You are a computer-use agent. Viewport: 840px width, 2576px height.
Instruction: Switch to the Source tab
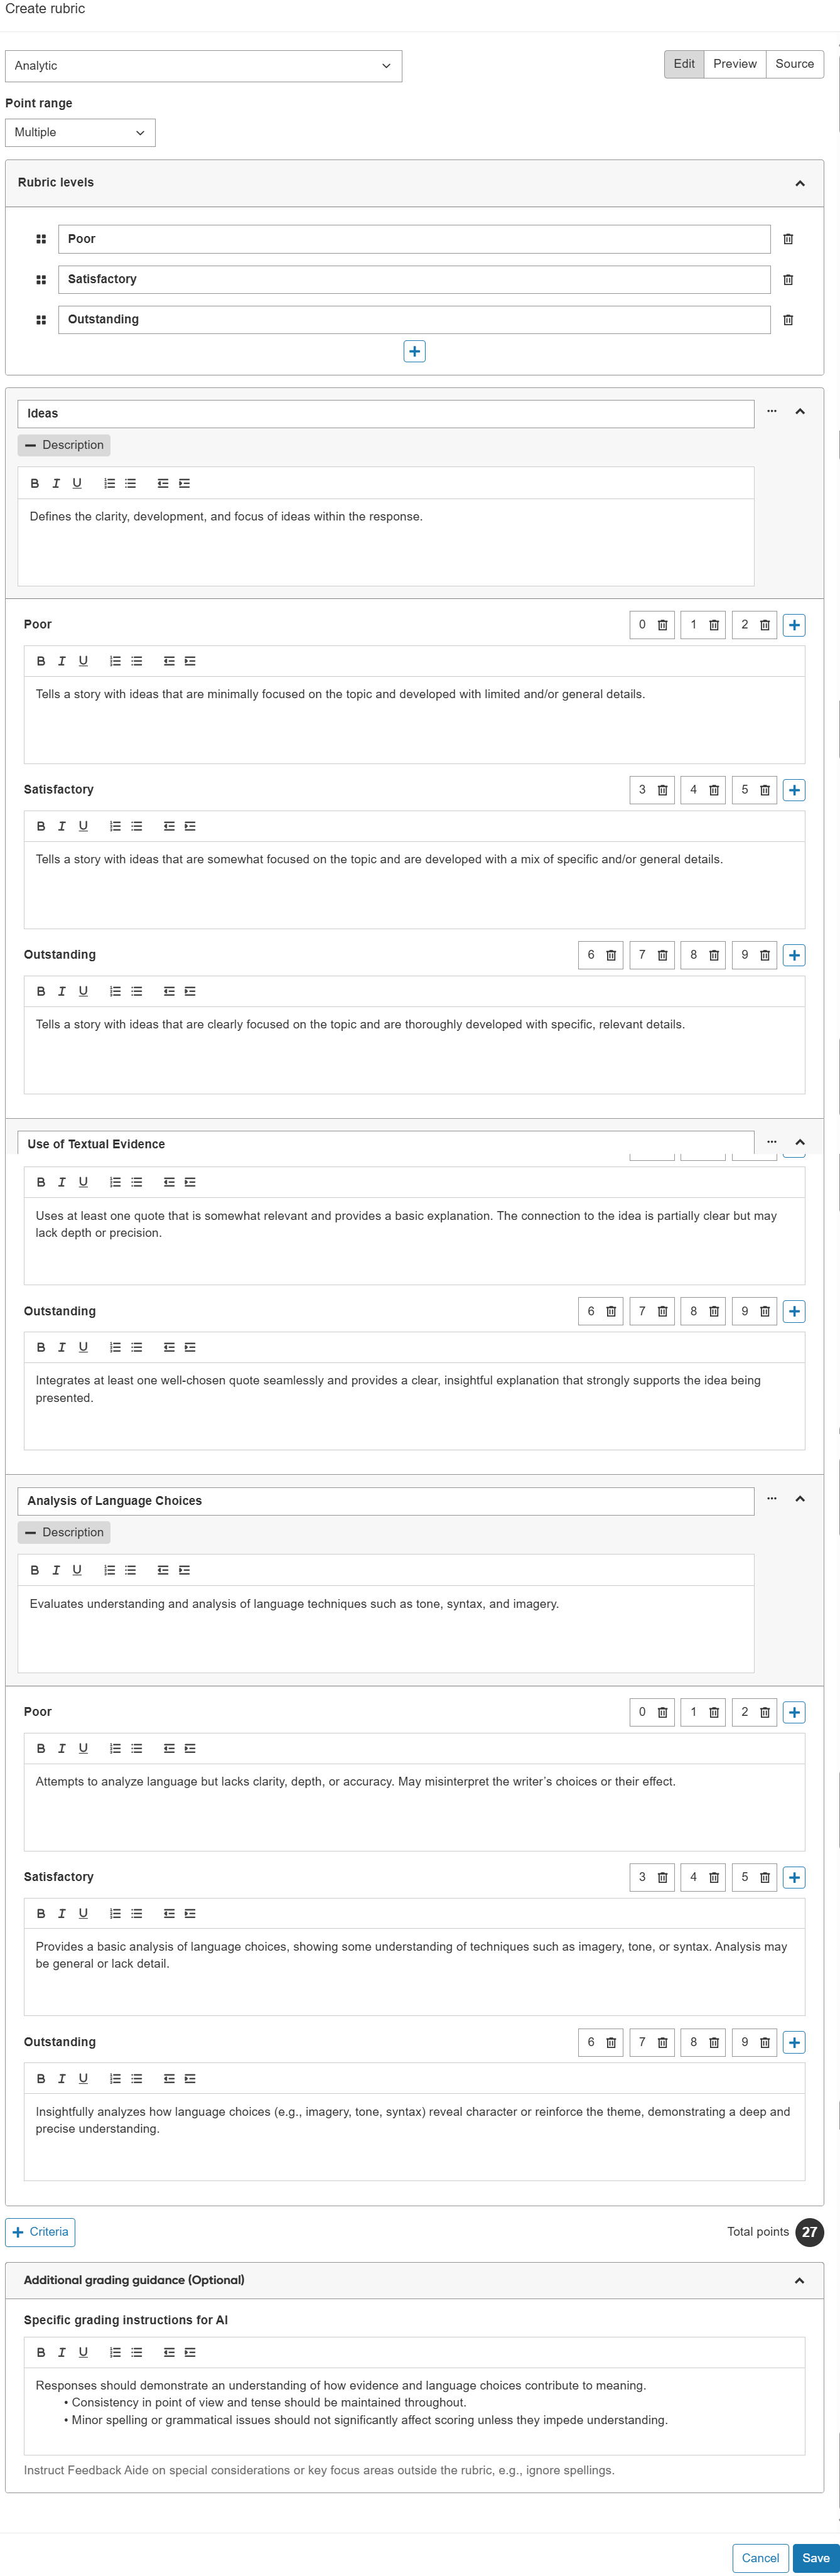click(x=794, y=63)
